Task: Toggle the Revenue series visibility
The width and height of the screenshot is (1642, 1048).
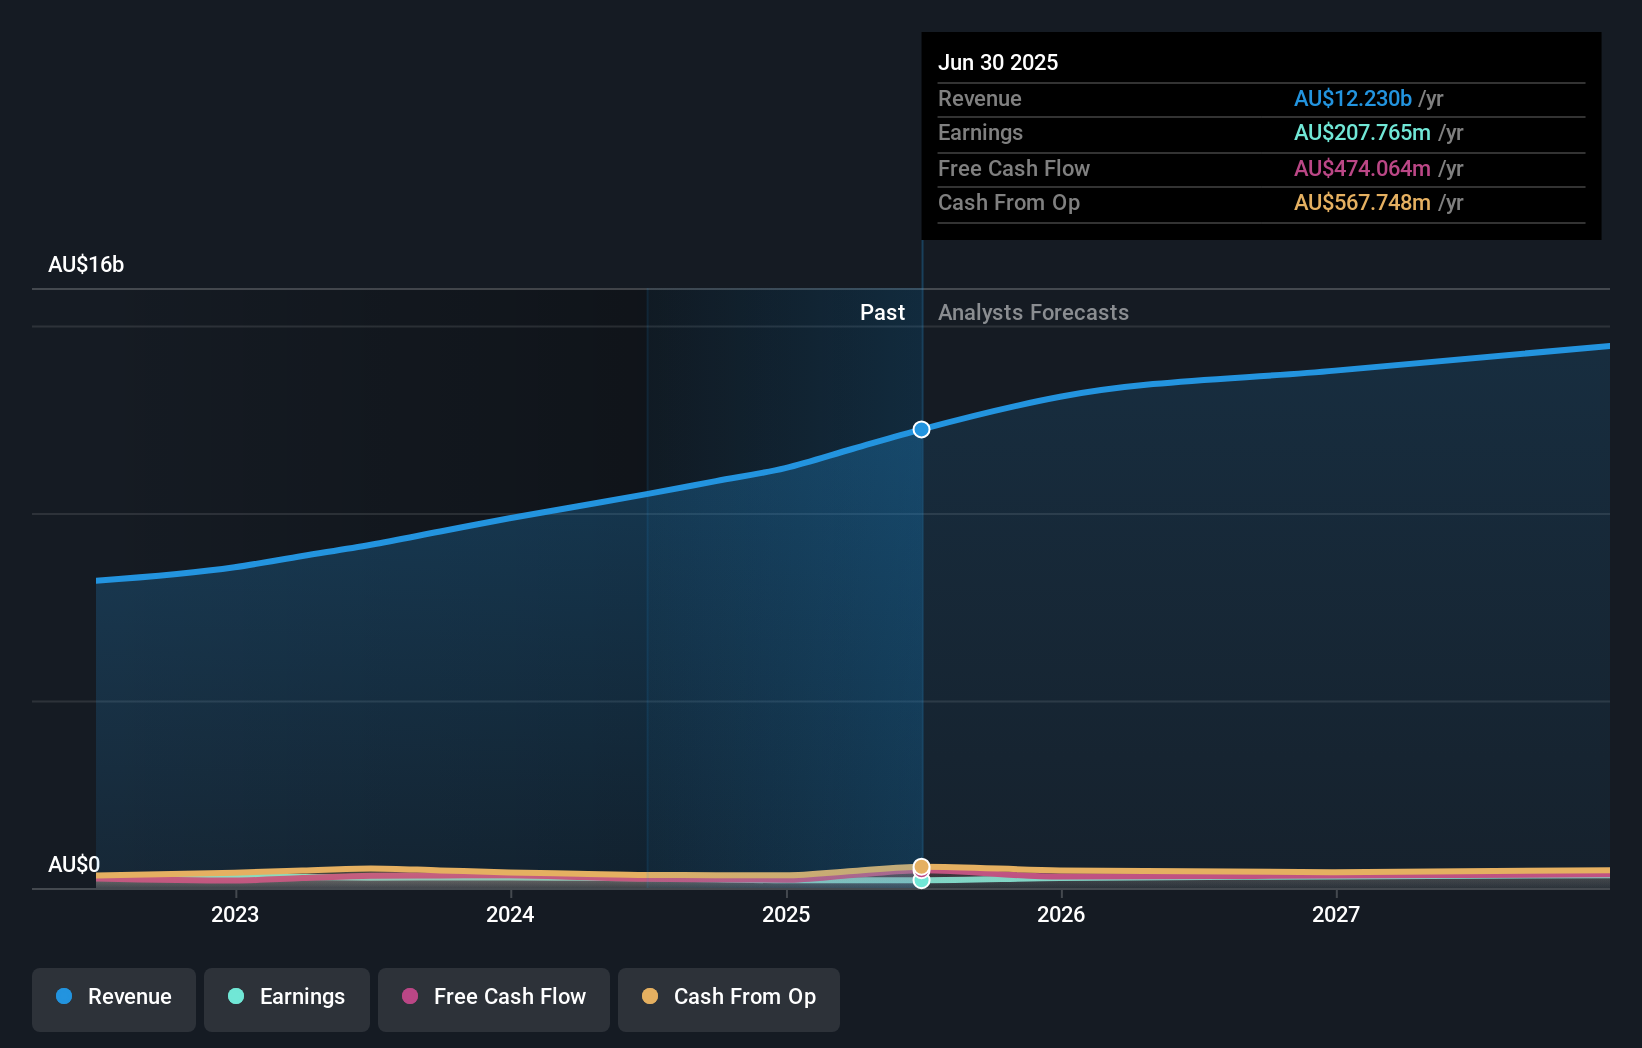Action: (113, 998)
